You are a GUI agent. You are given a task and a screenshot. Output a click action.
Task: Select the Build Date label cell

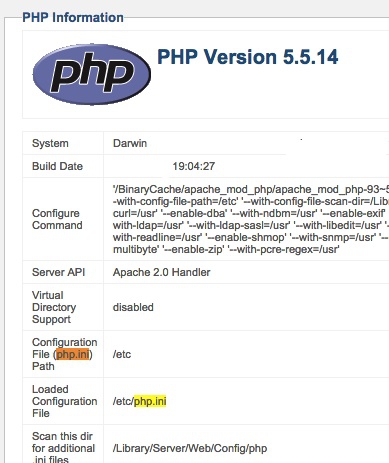57,166
